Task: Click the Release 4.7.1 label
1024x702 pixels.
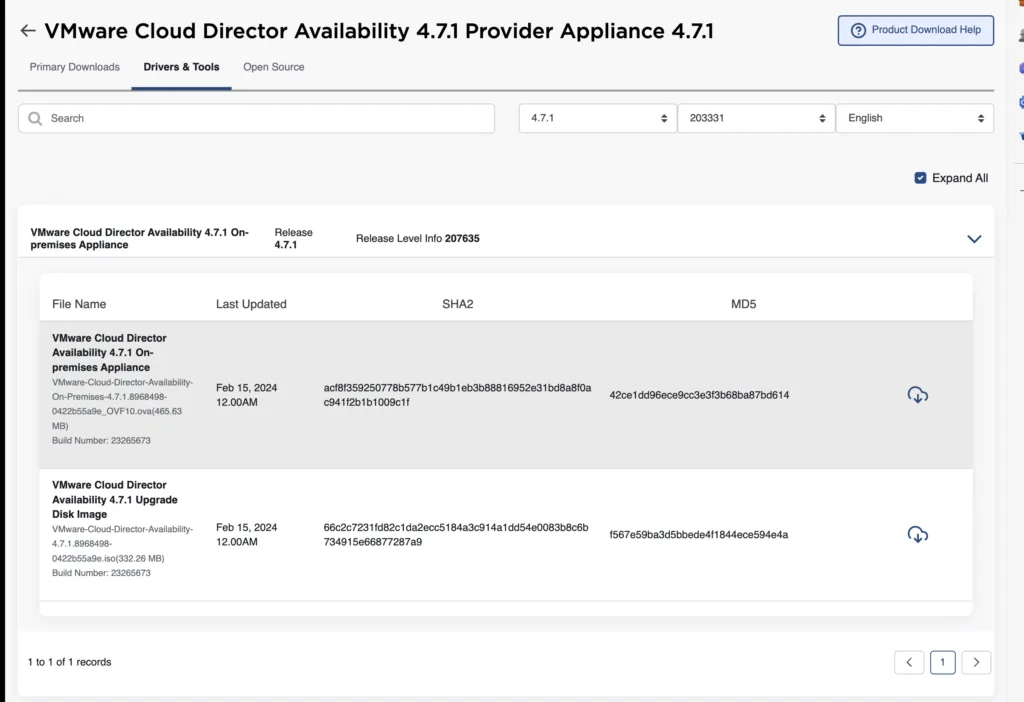Action: point(293,238)
